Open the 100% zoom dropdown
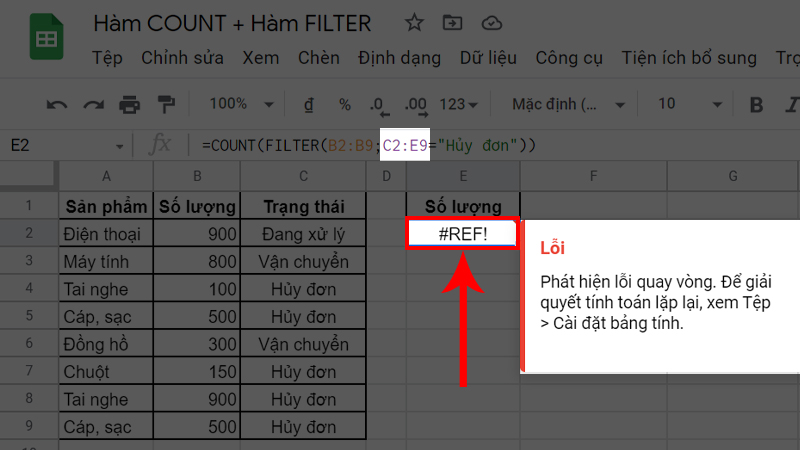Viewport: 800px width, 450px height. [238, 104]
